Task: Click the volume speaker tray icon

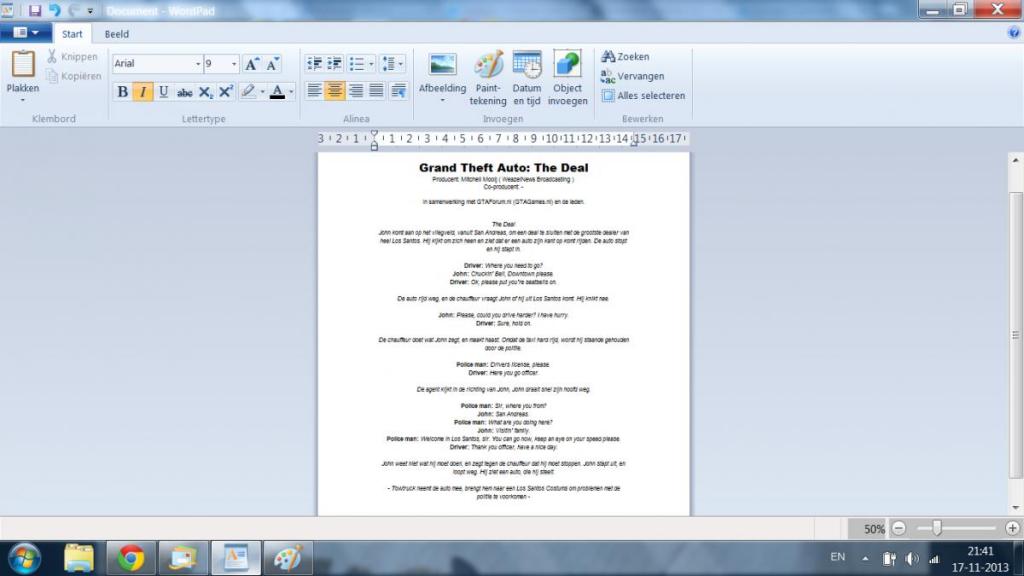Action: [912, 559]
